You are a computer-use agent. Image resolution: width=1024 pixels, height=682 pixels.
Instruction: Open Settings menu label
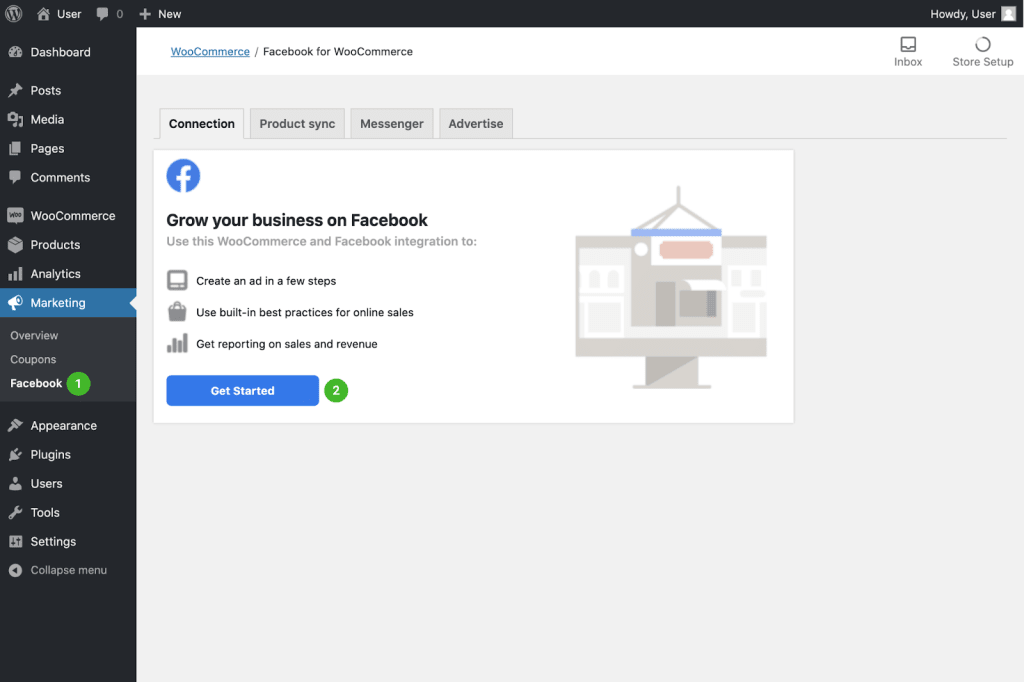pos(53,542)
